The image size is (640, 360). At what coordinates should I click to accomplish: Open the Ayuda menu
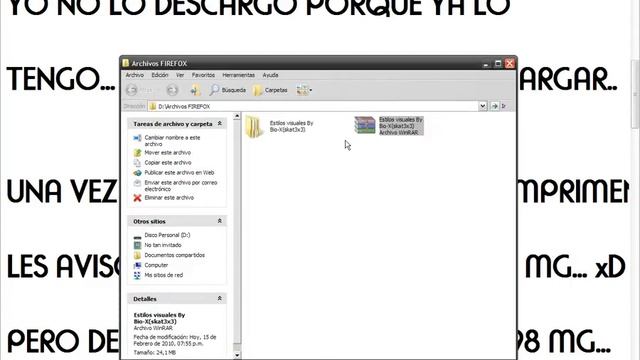[x=270, y=75]
